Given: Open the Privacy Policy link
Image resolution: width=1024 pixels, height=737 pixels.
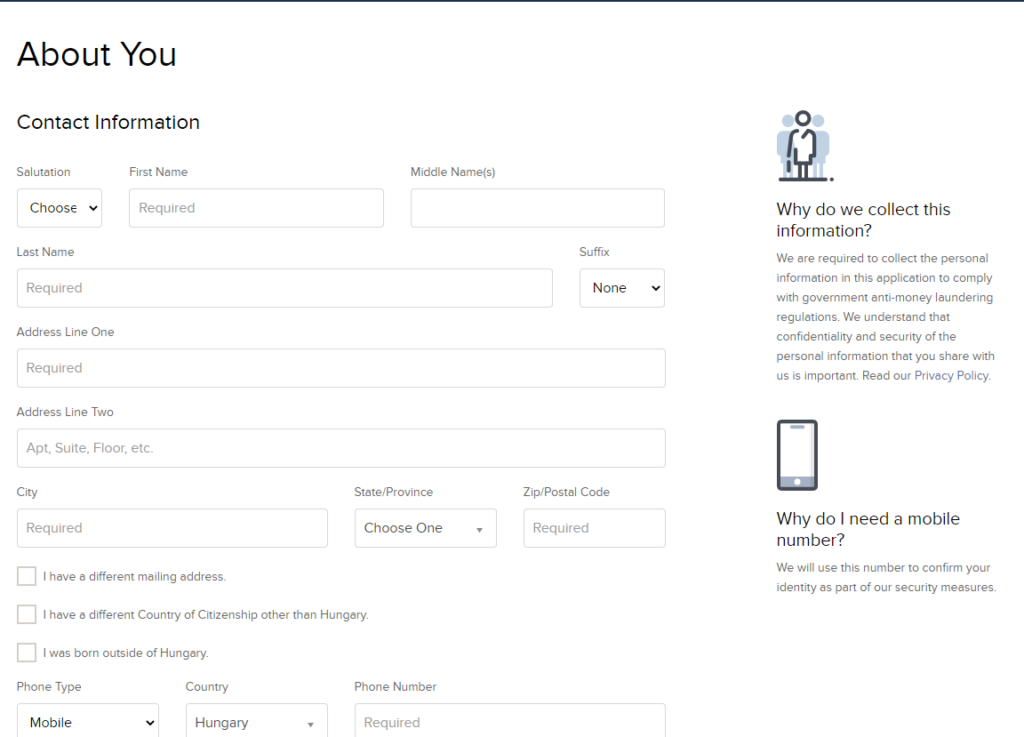Looking at the screenshot, I should [x=951, y=376].
